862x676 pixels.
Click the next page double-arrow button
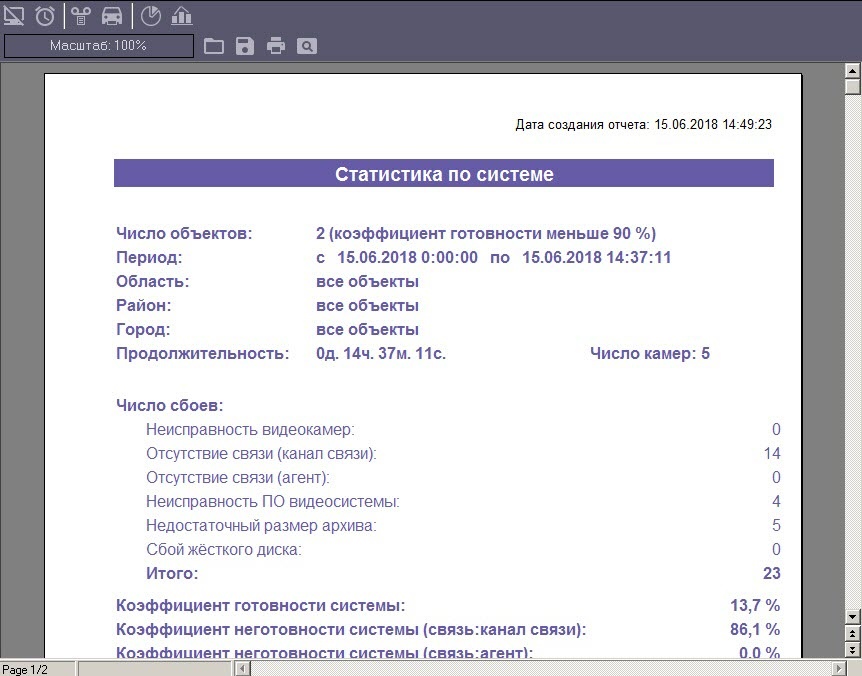point(853,650)
